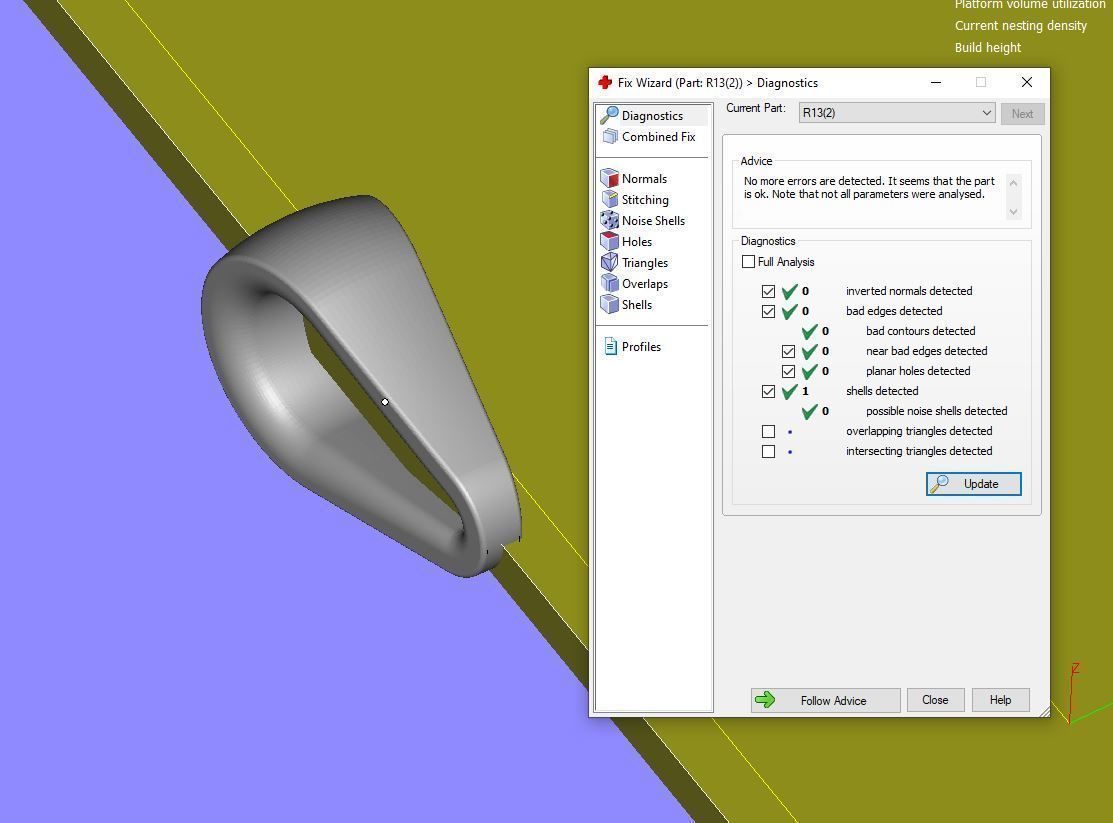The image size is (1113, 823).
Task: Enable overlapping triangles detected checkbox
Action: click(x=768, y=431)
